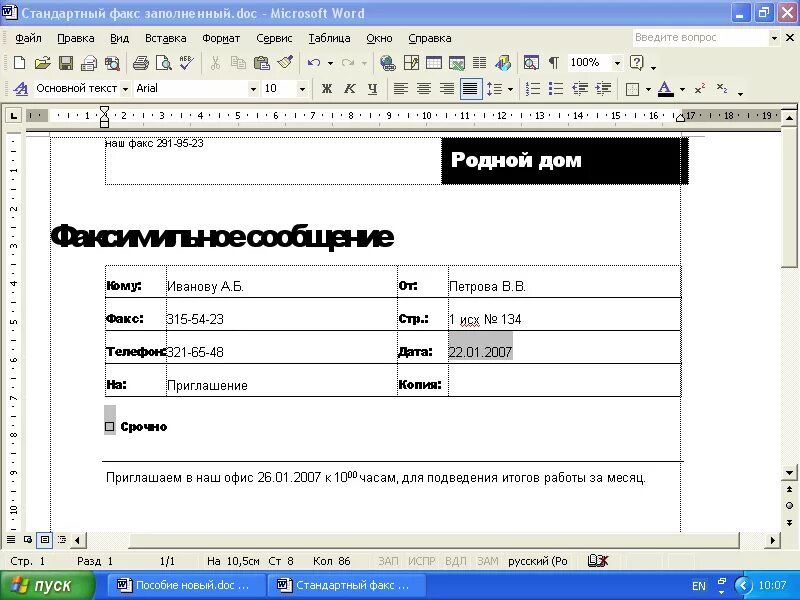Toggle Subscript formatting

point(721,89)
